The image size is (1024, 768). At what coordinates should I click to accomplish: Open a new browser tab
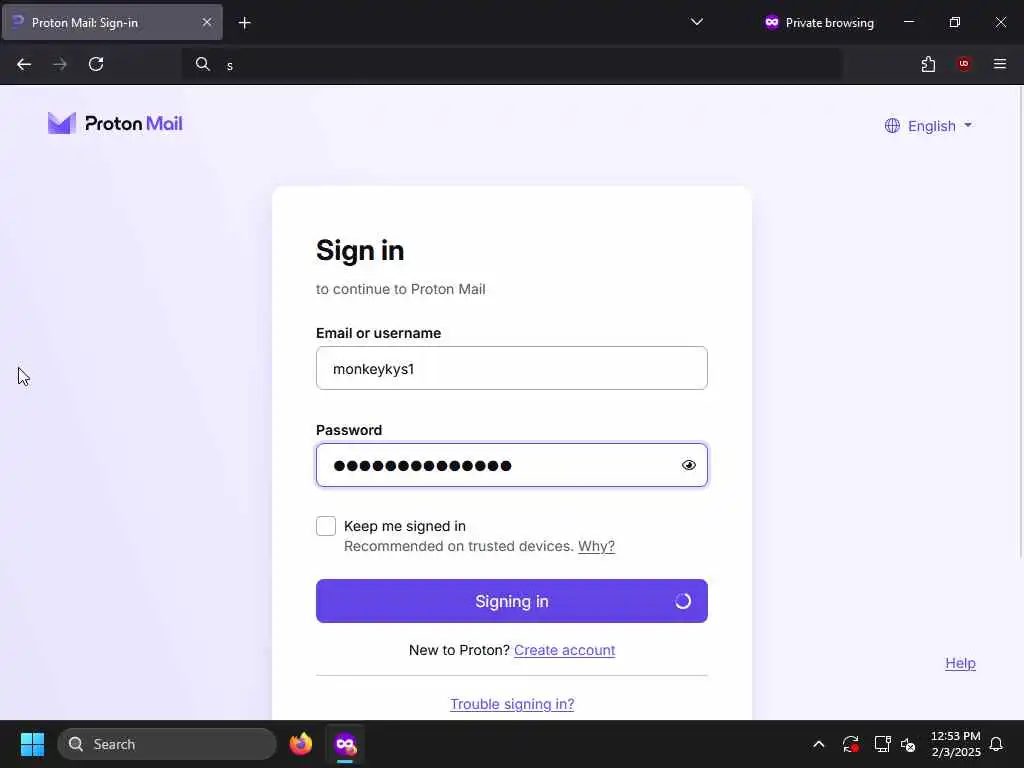(244, 23)
